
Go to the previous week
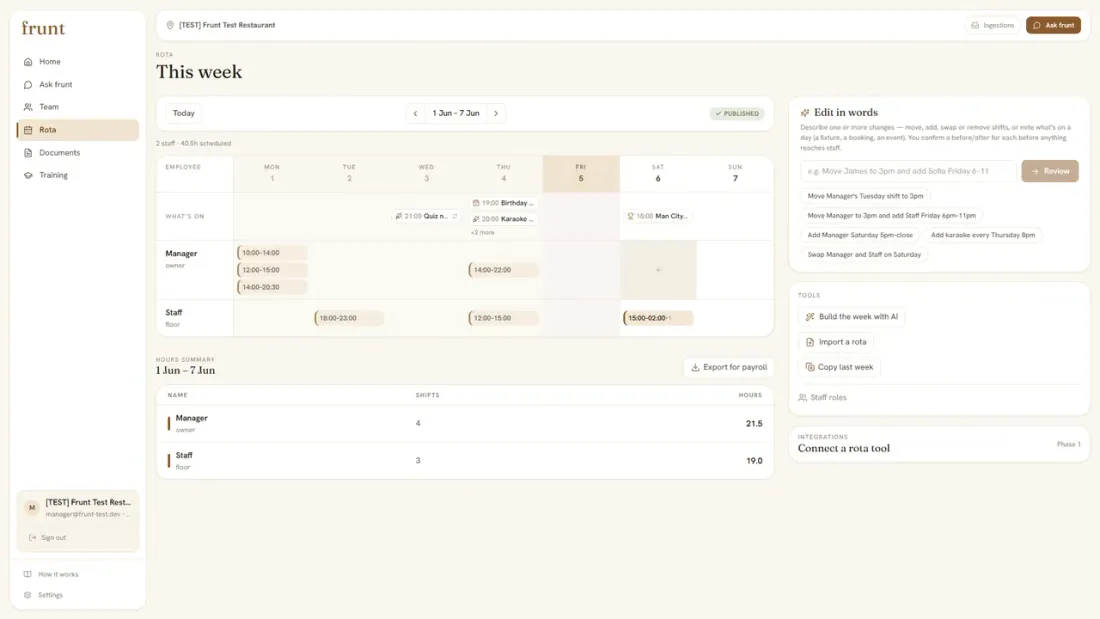[x=415, y=113]
